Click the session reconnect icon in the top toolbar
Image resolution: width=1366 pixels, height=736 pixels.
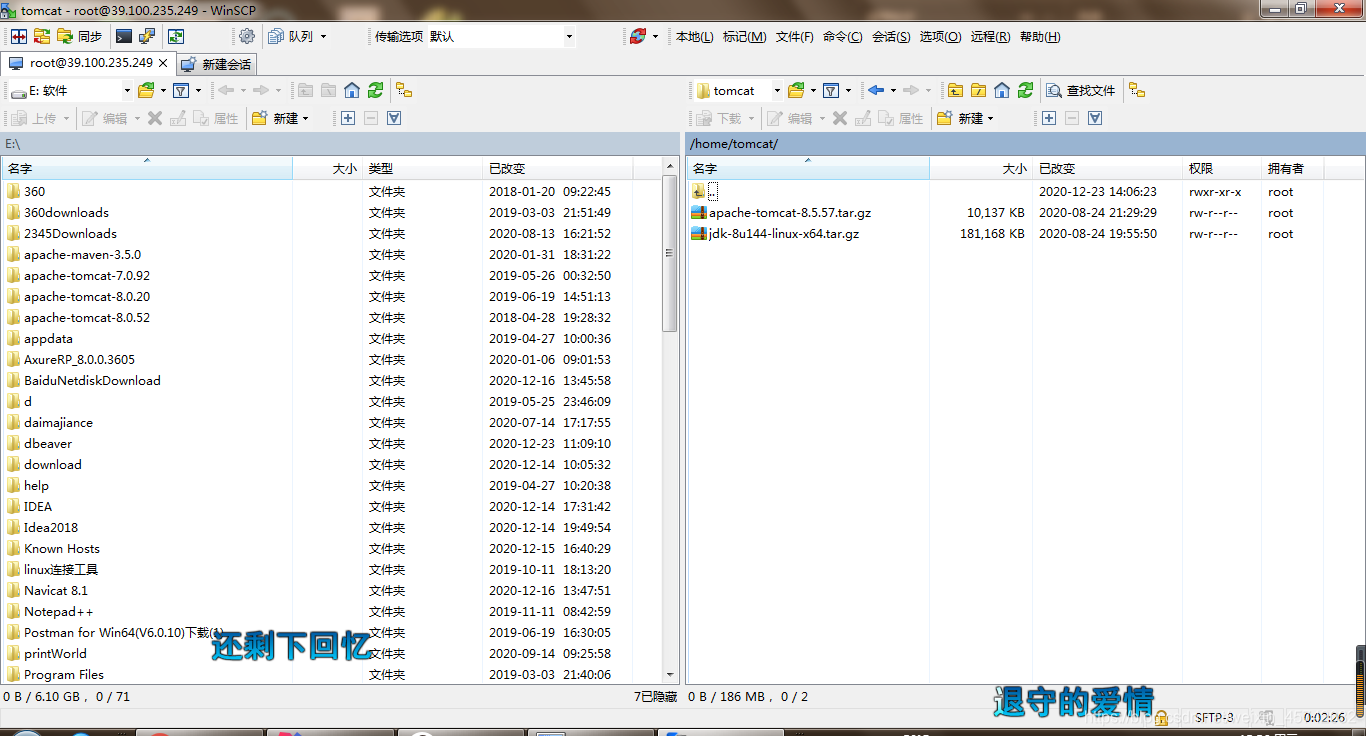tap(638, 36)
